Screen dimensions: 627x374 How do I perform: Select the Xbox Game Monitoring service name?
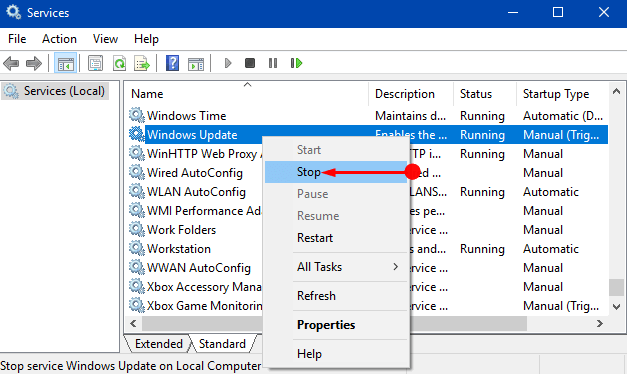click(x=204, y=306)
